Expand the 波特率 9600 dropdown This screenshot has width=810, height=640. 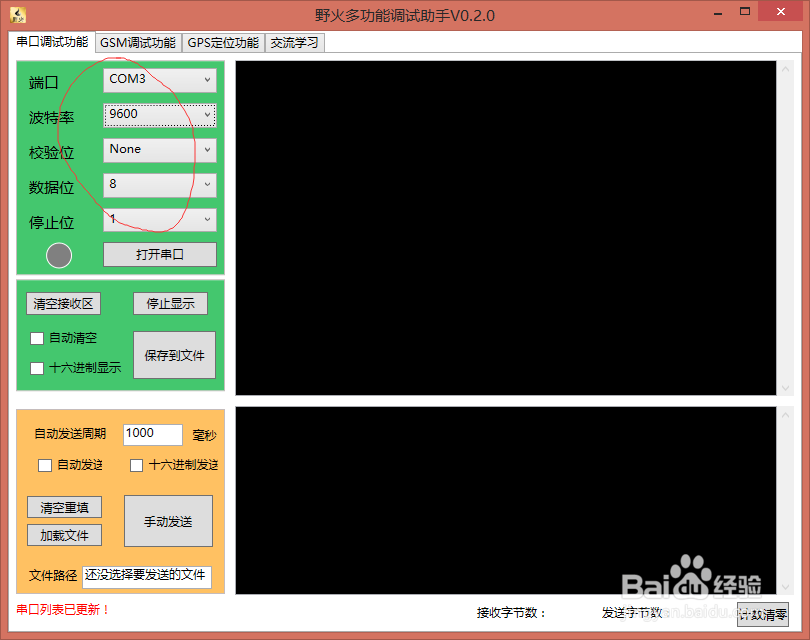[160, 115]
